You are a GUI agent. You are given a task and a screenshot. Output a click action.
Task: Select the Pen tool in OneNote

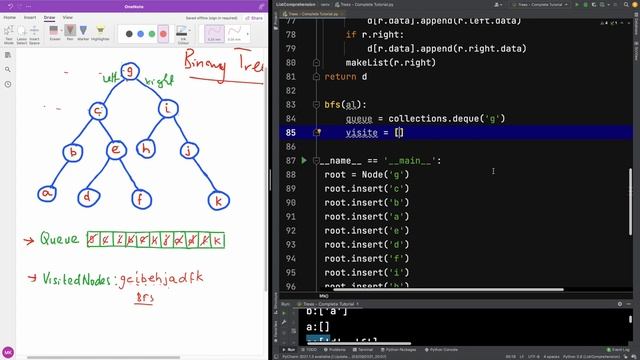click(x=70, y=33)
